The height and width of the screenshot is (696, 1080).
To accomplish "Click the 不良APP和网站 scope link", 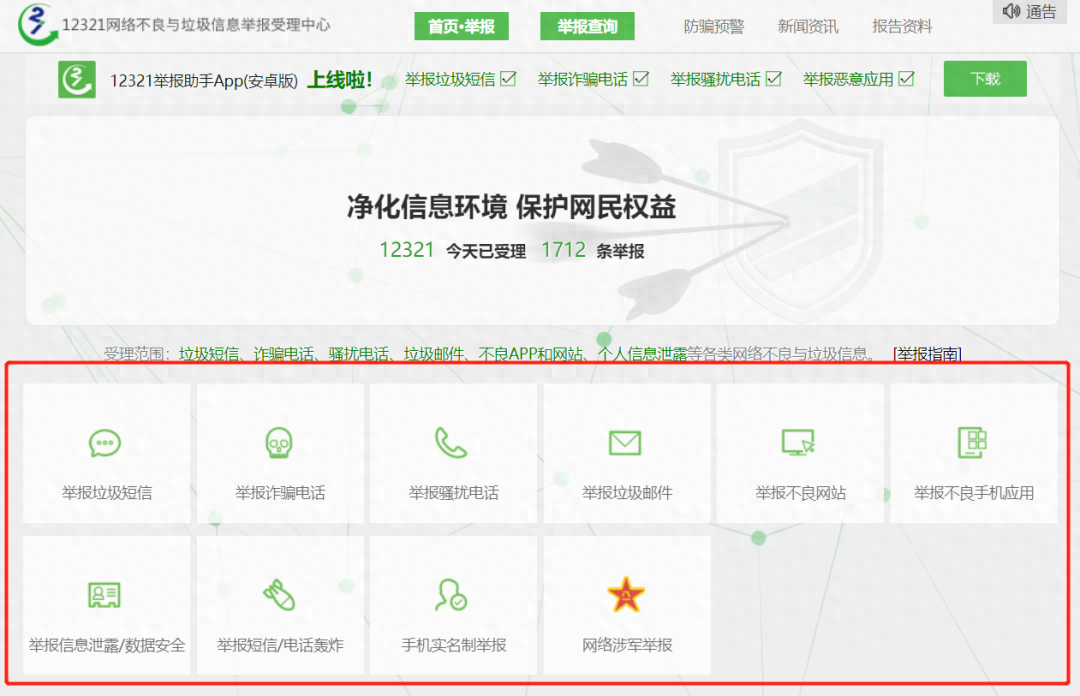I will tap(530, 354).
